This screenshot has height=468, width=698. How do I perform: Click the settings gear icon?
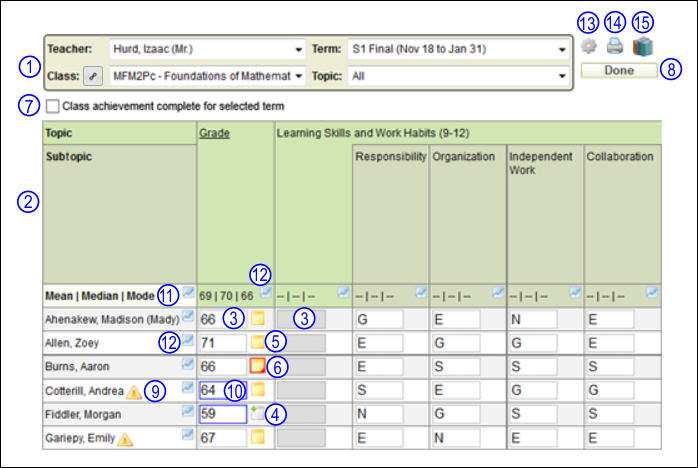pos(590,46)
